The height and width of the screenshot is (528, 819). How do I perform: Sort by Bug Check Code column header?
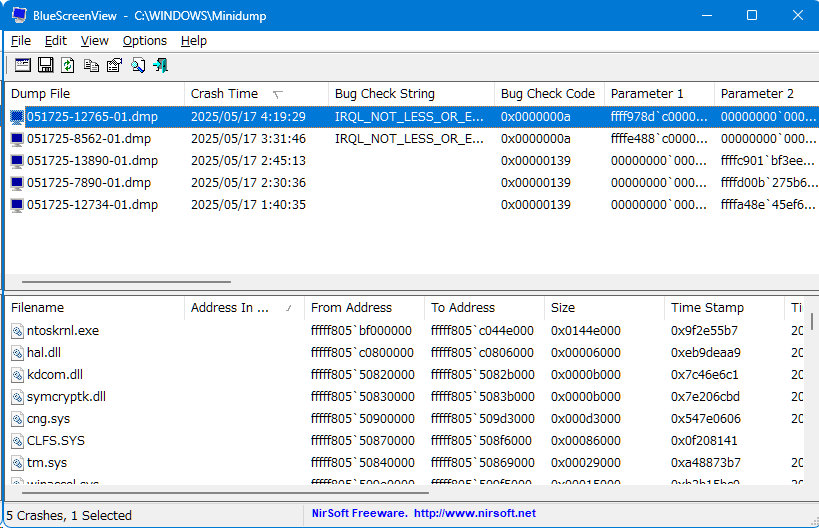pyautogui.click(x=549, y=93)
